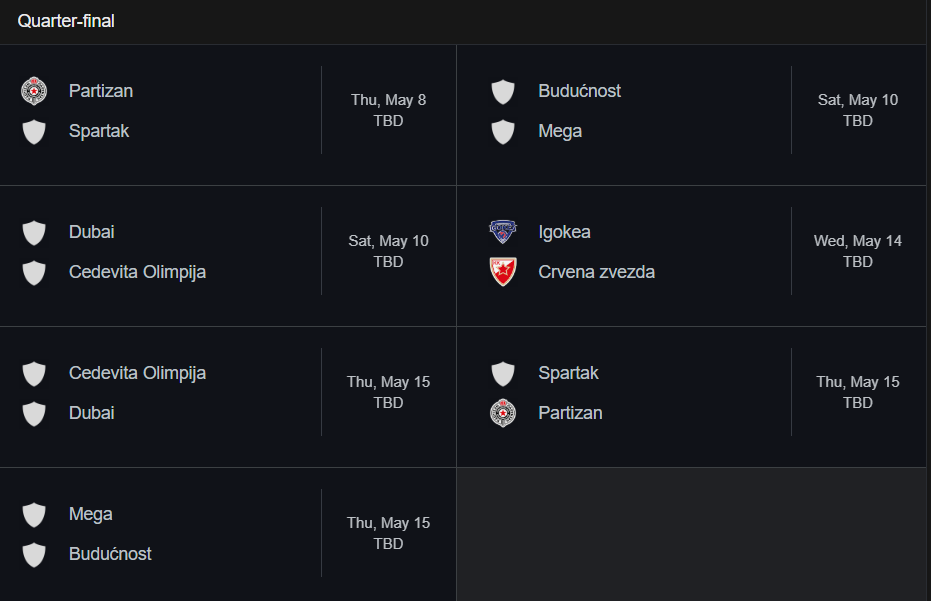Select Igokea team name

coord(564,232)
